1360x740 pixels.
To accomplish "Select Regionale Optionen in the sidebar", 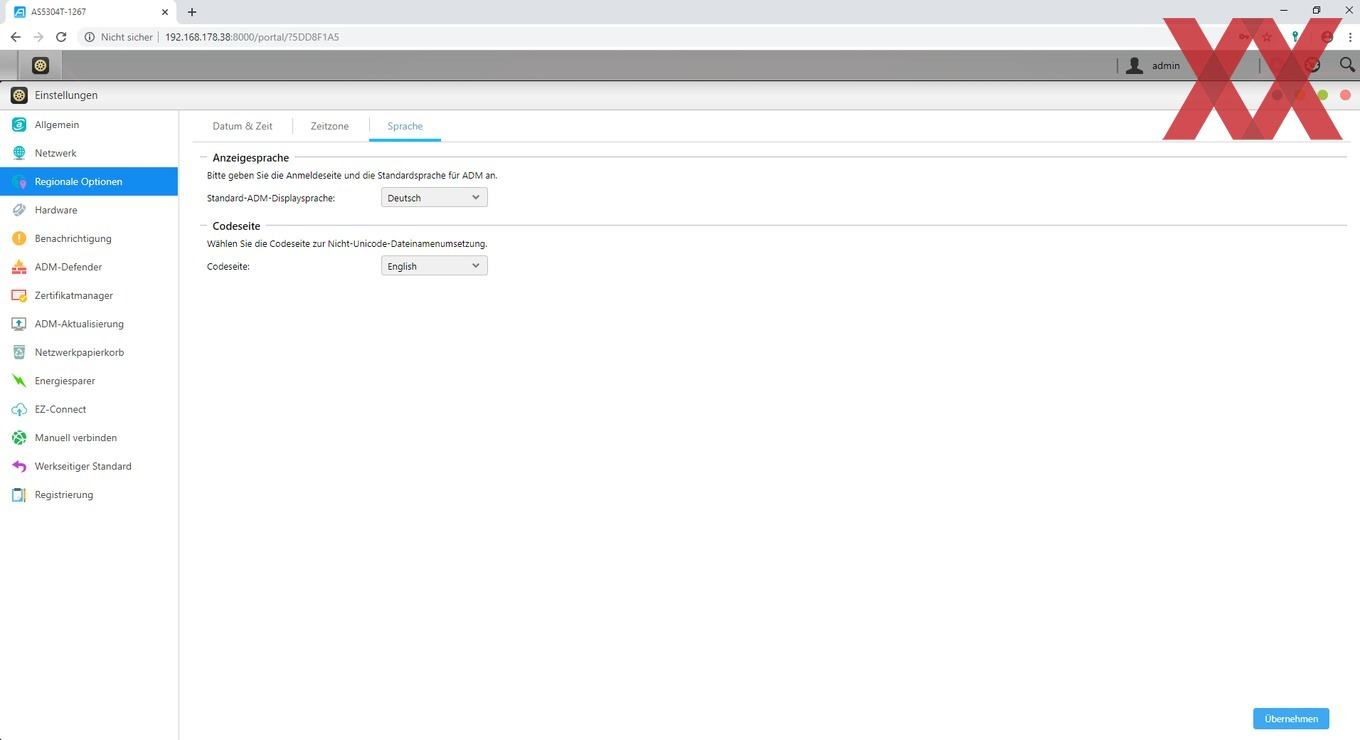I will [89, 182].
